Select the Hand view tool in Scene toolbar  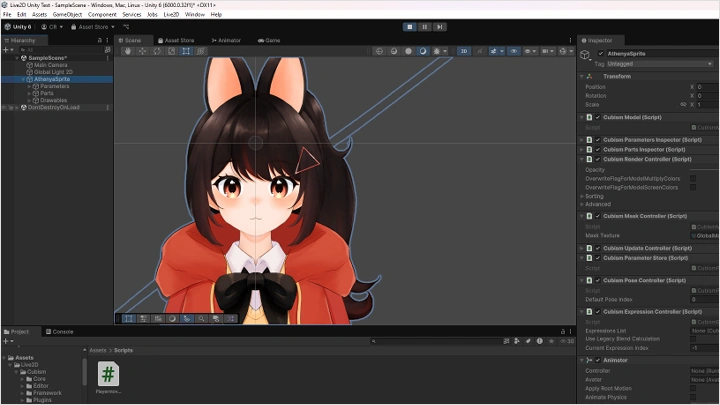click(128, 51)
